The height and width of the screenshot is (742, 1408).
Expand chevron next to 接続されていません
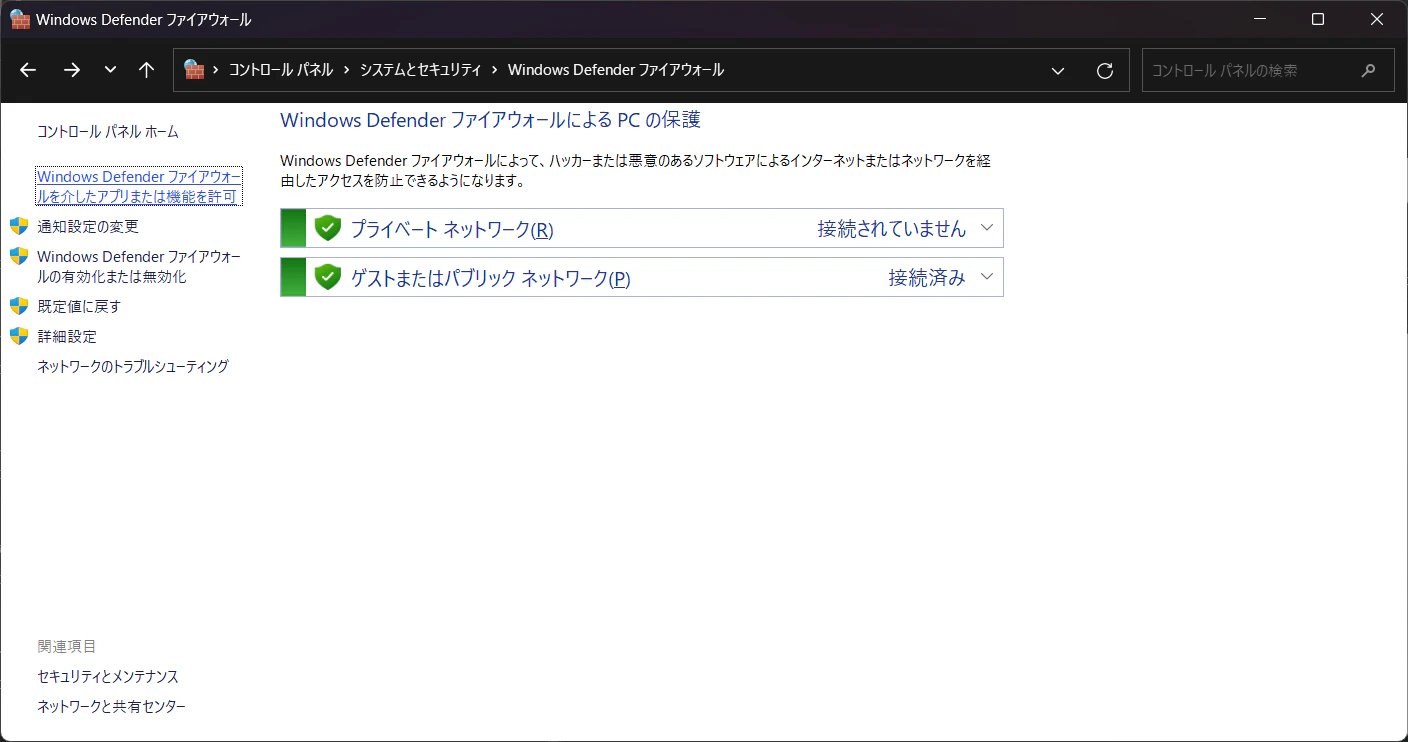point(987,228)
